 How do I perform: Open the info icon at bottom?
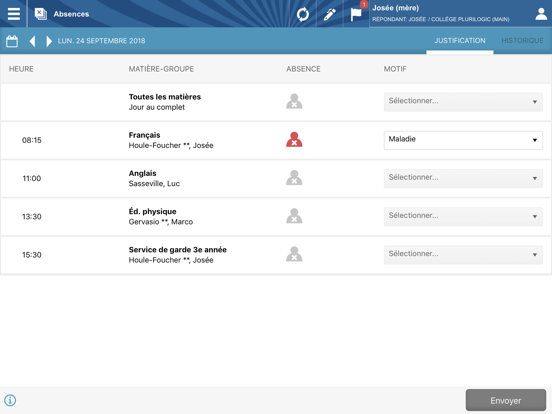tap(10, 400)
